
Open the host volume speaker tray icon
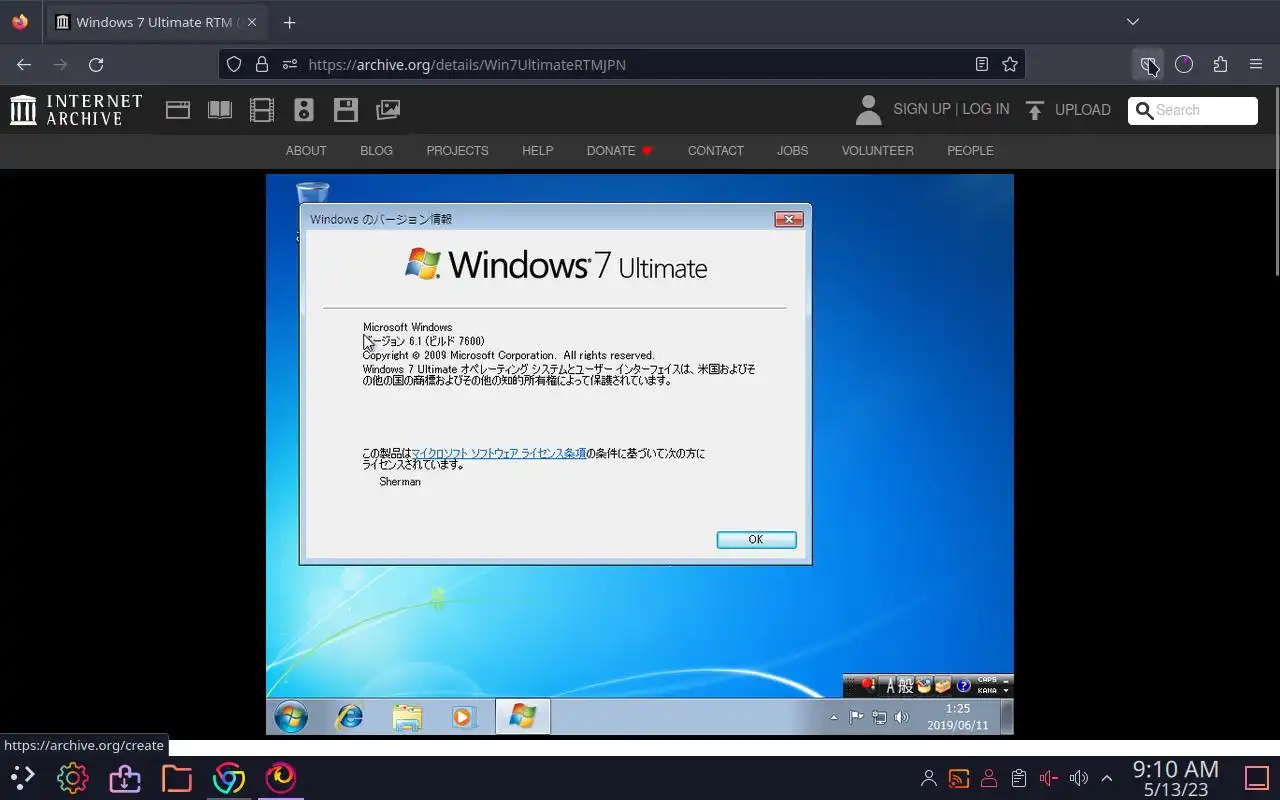click(x=1078, y=778)
